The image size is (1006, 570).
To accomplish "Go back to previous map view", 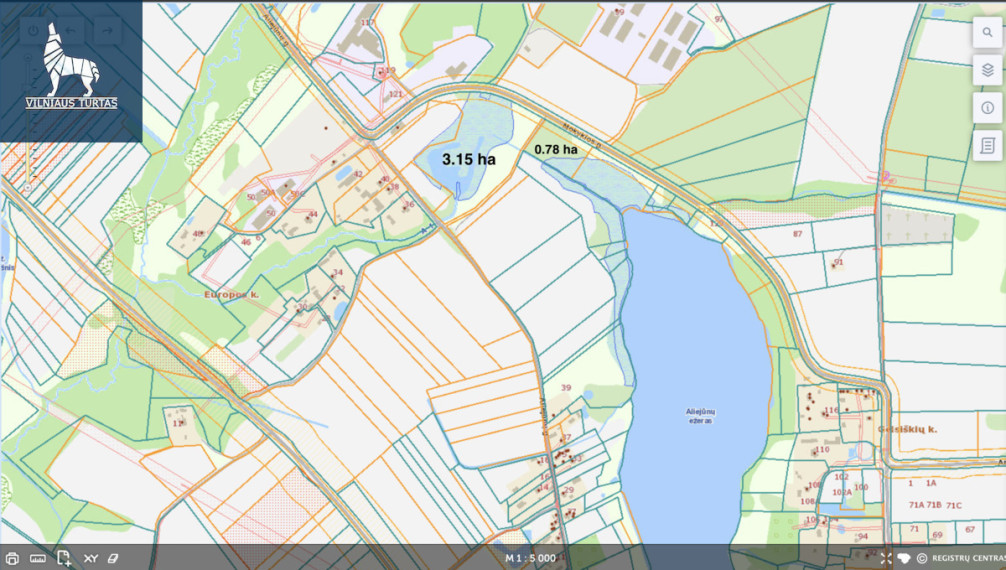I will pyautogui.click(x=71, y=30).
